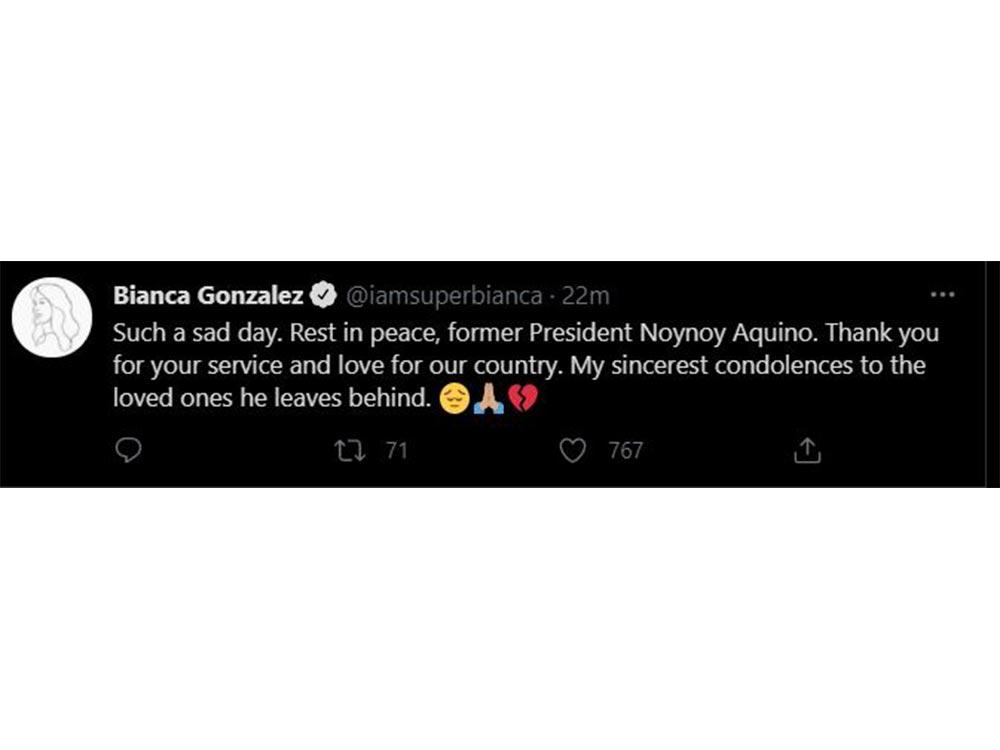View the 767 likes count
This screenshot has width=1000, height=750.
(x=626, y=451)
